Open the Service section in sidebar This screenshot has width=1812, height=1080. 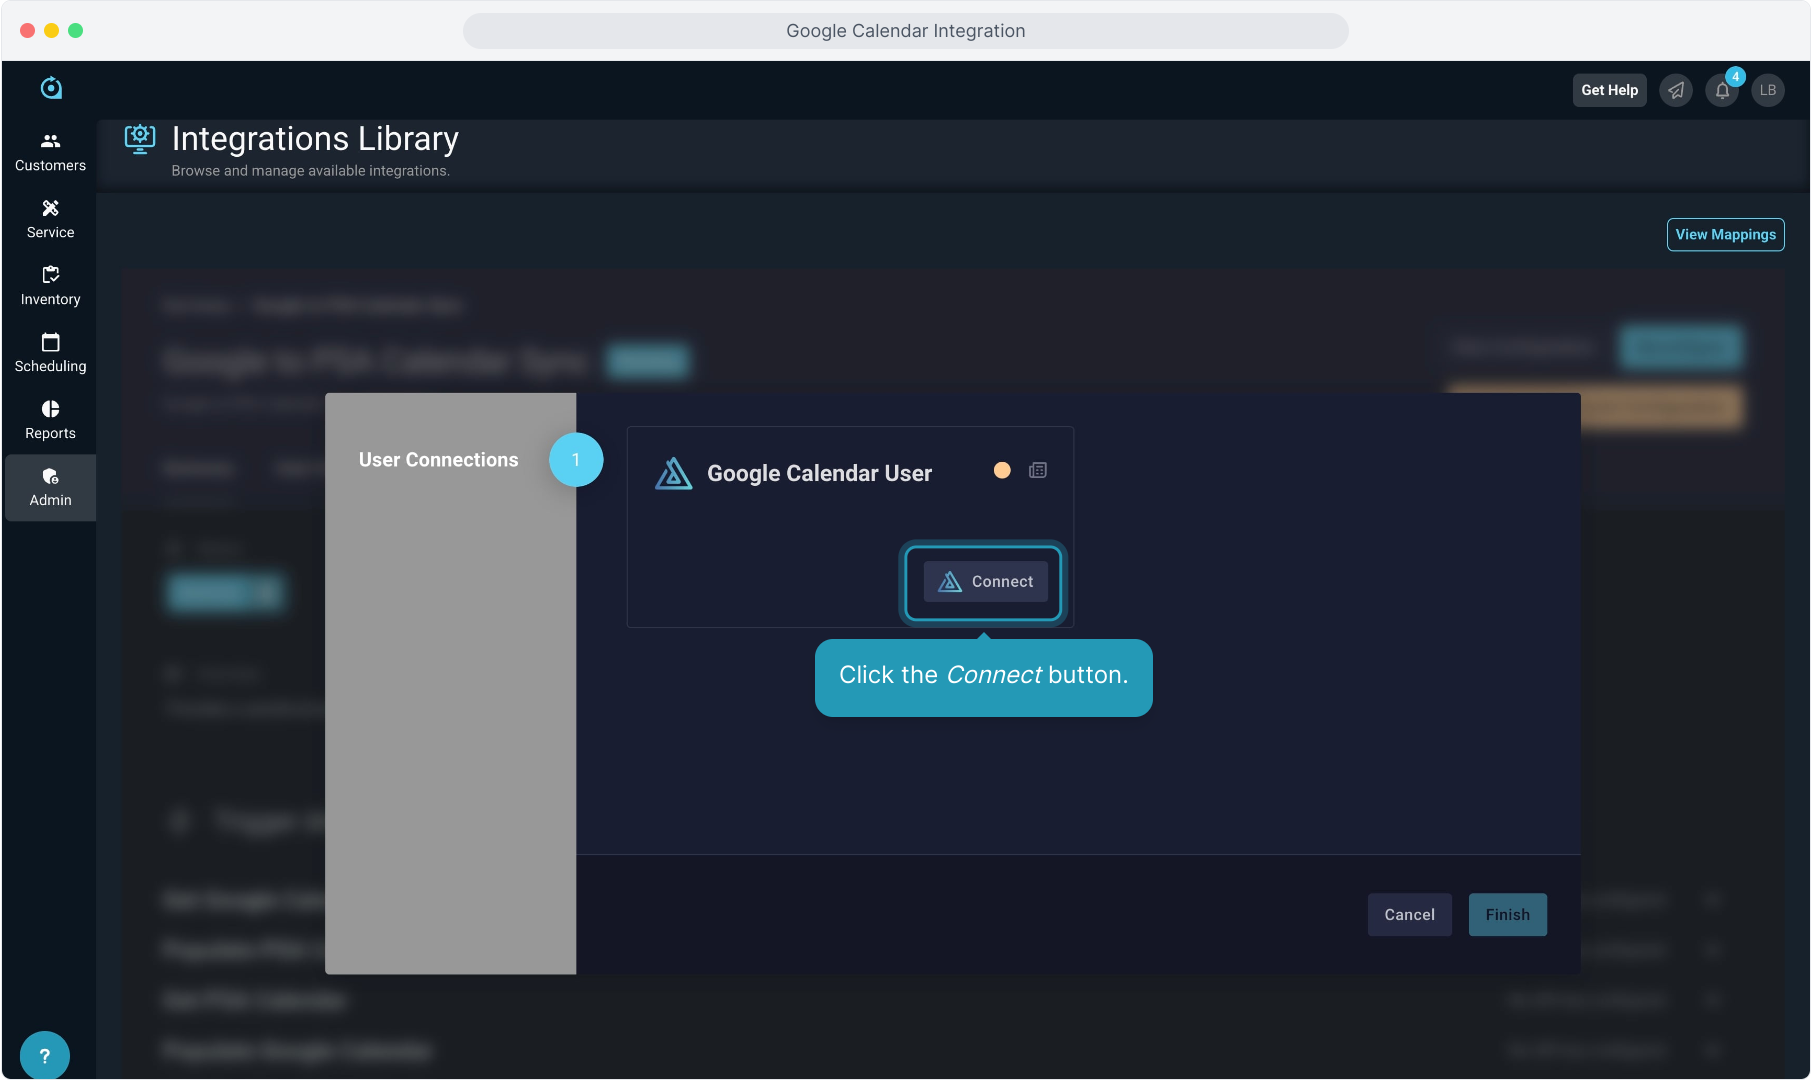(x=50, y=219)
